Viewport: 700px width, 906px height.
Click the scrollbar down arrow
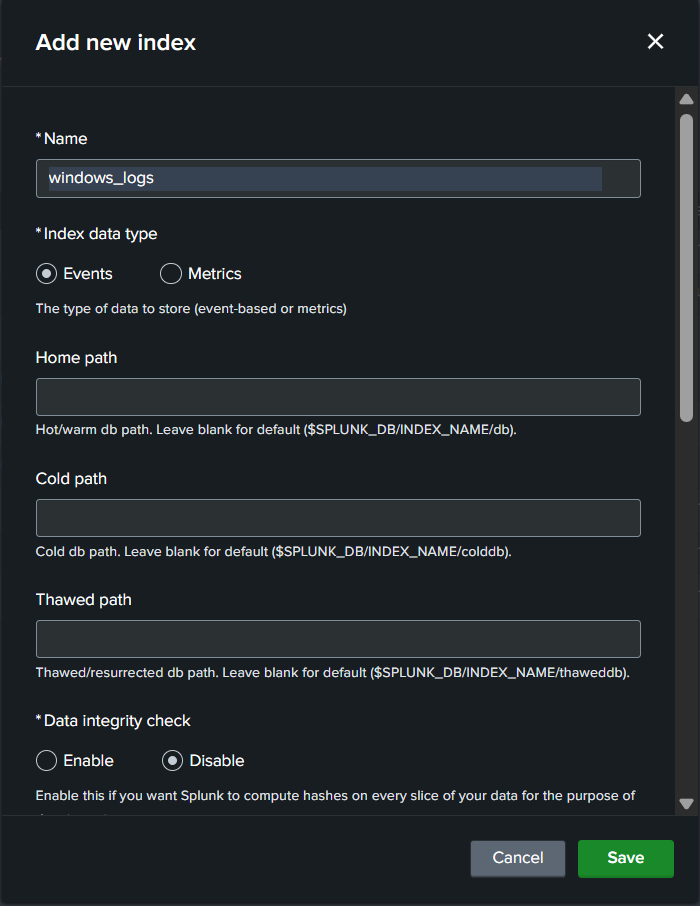tap(686, 803)
